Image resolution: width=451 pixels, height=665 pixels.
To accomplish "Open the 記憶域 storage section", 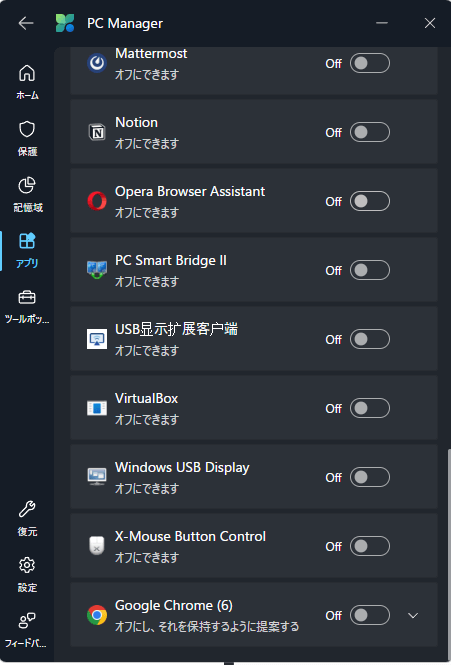I will pos(27,194).
